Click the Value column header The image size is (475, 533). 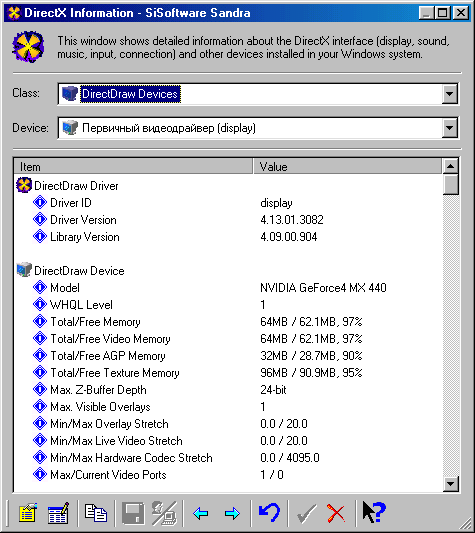pyautogui.click(x=347, y=167)
